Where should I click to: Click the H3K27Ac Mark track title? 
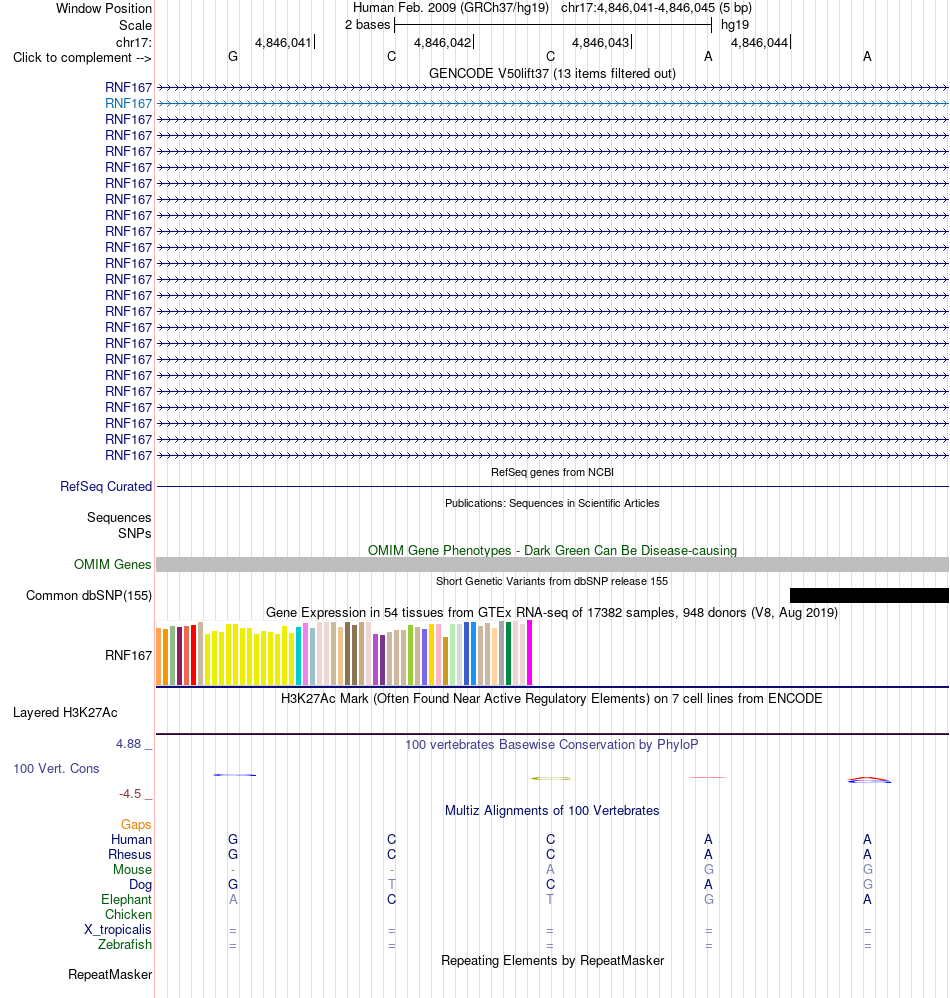[x=552, y=698]
